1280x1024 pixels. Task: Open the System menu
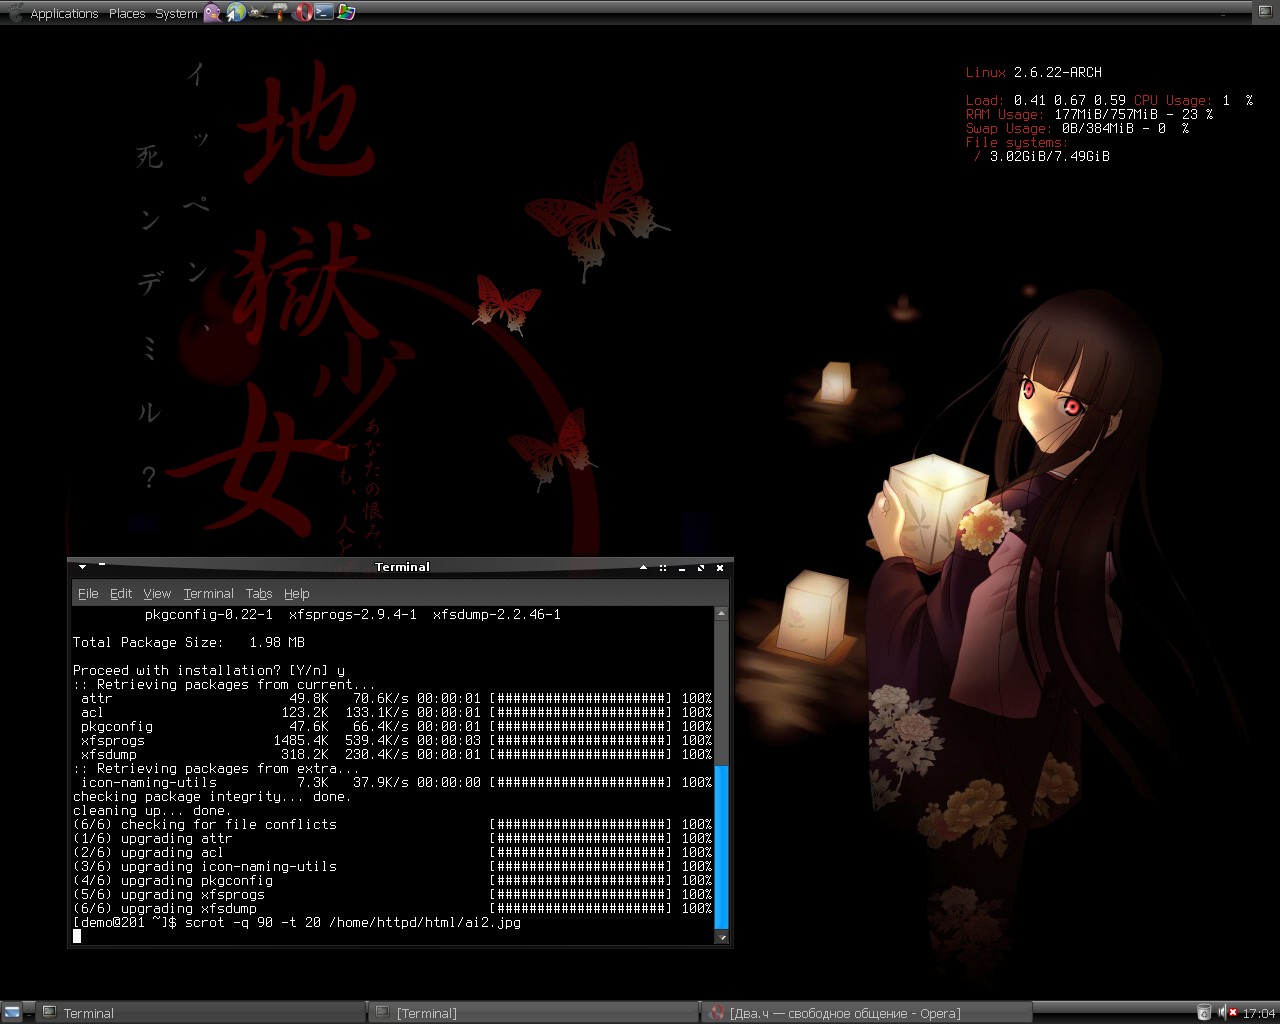[x=176, y=14]
